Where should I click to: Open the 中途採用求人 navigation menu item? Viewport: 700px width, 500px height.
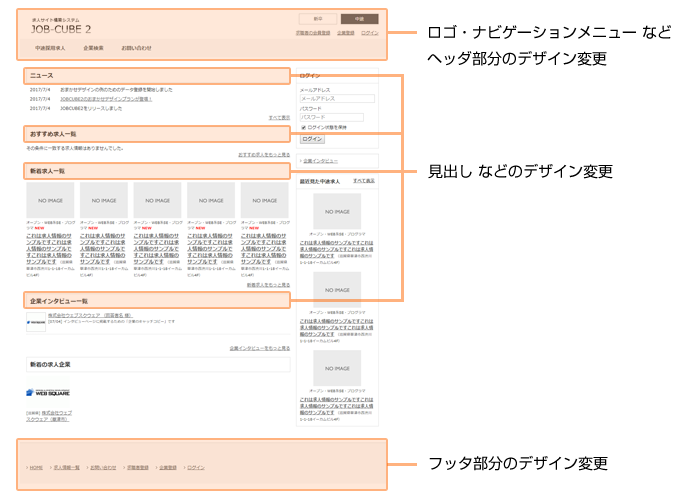pyautogui.click(x=50, y=48)
